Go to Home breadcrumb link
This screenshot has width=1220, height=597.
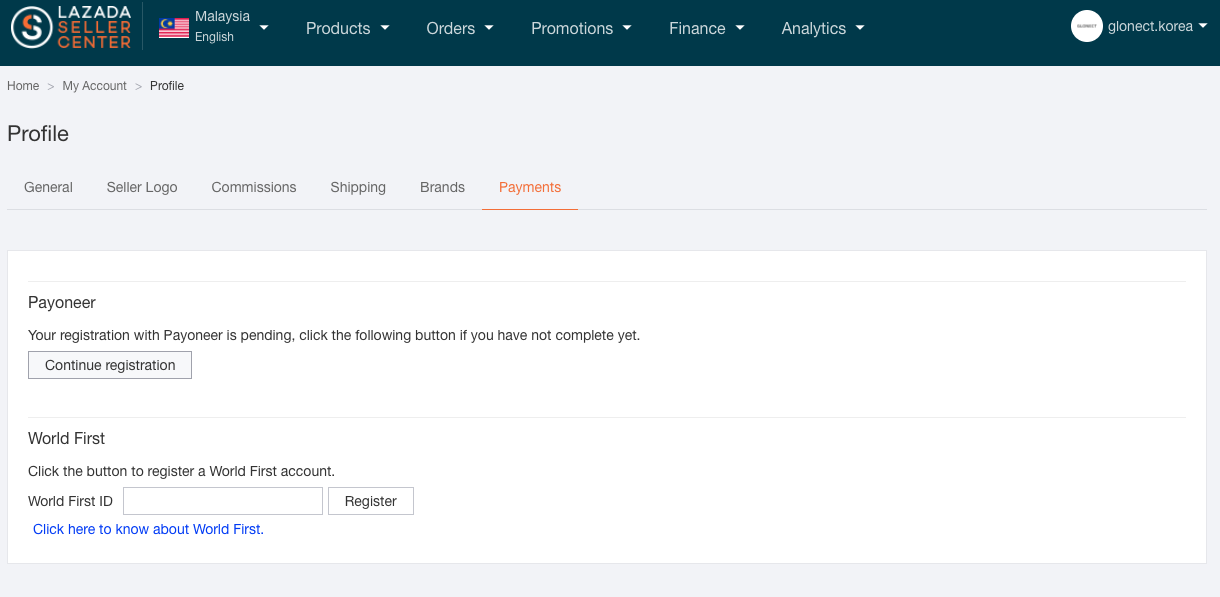(23, 86)
